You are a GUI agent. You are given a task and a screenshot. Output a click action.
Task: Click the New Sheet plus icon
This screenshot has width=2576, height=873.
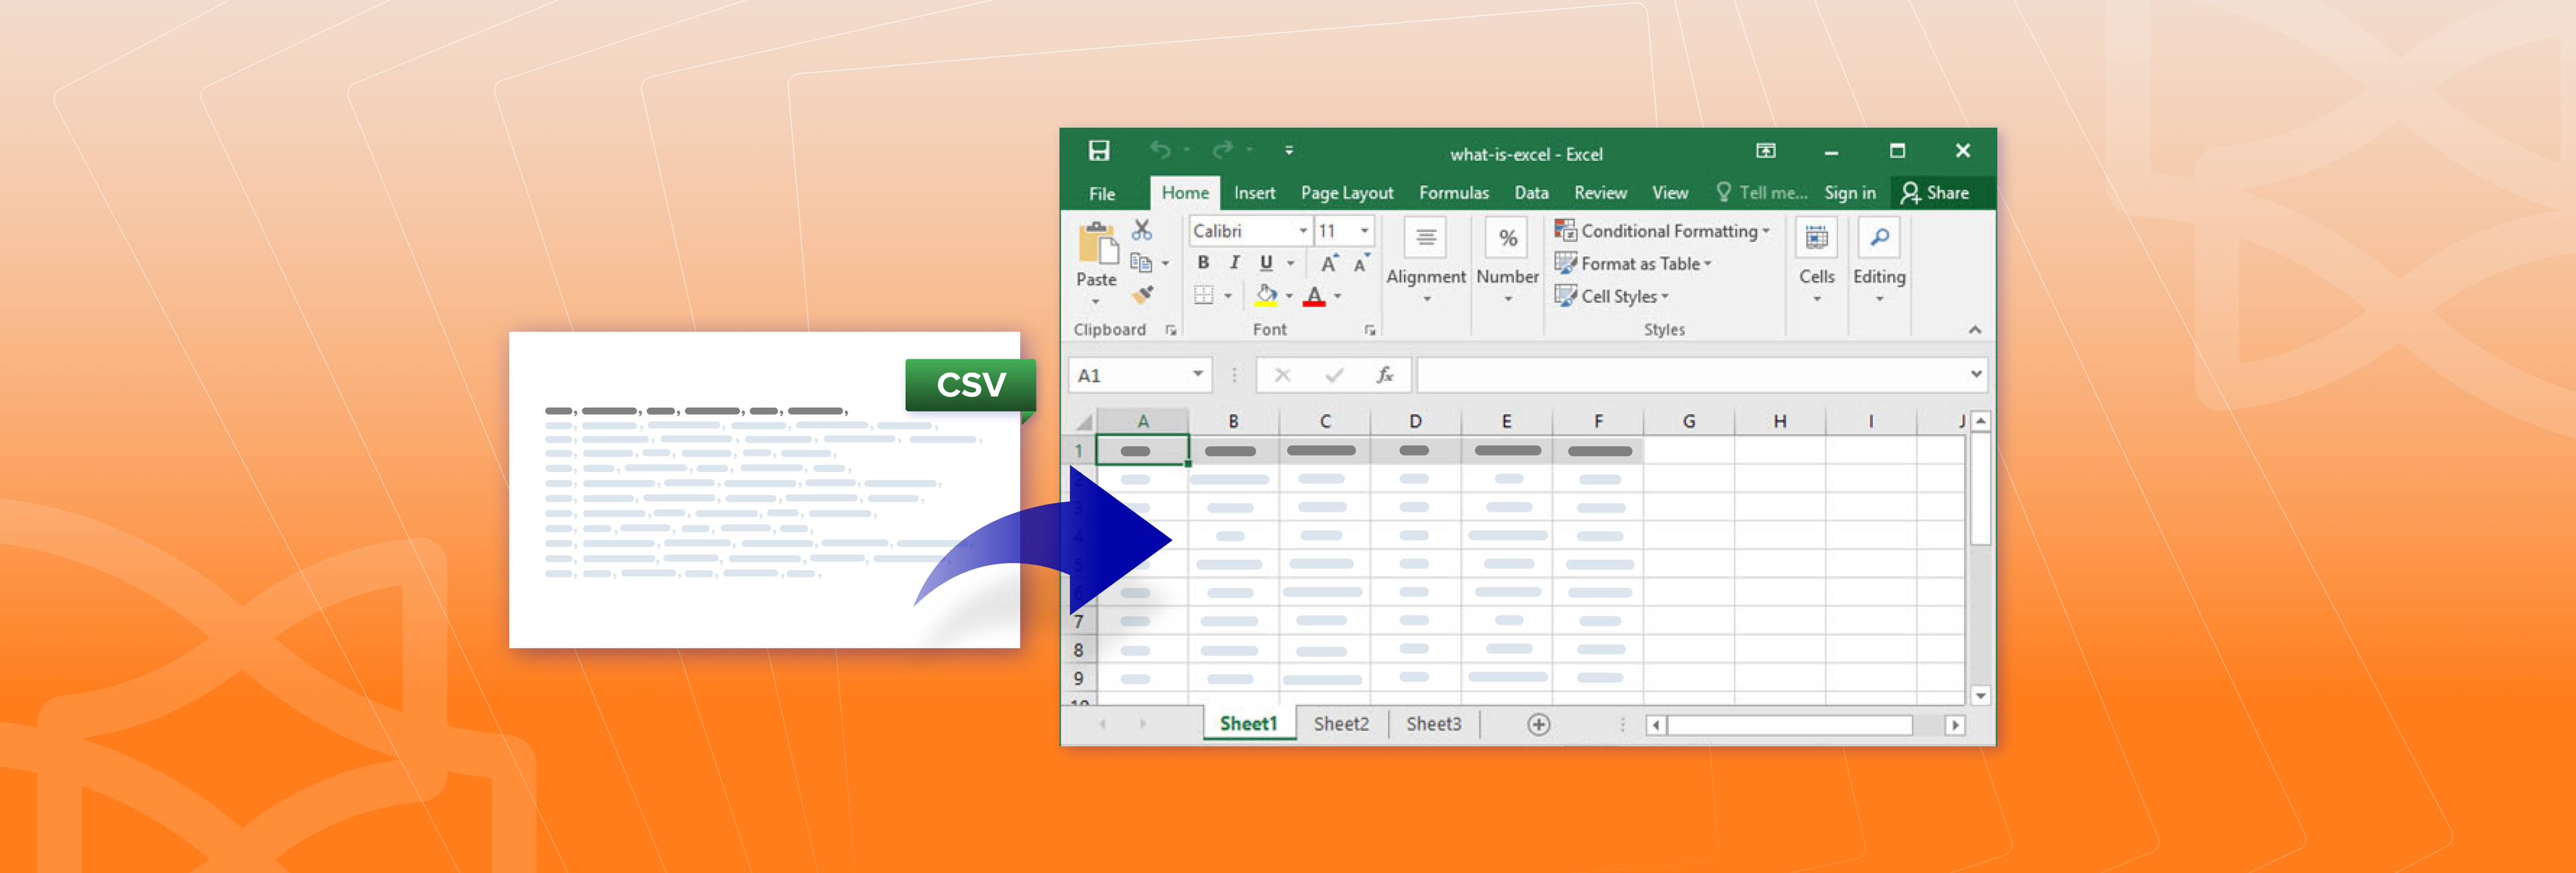1538,724
